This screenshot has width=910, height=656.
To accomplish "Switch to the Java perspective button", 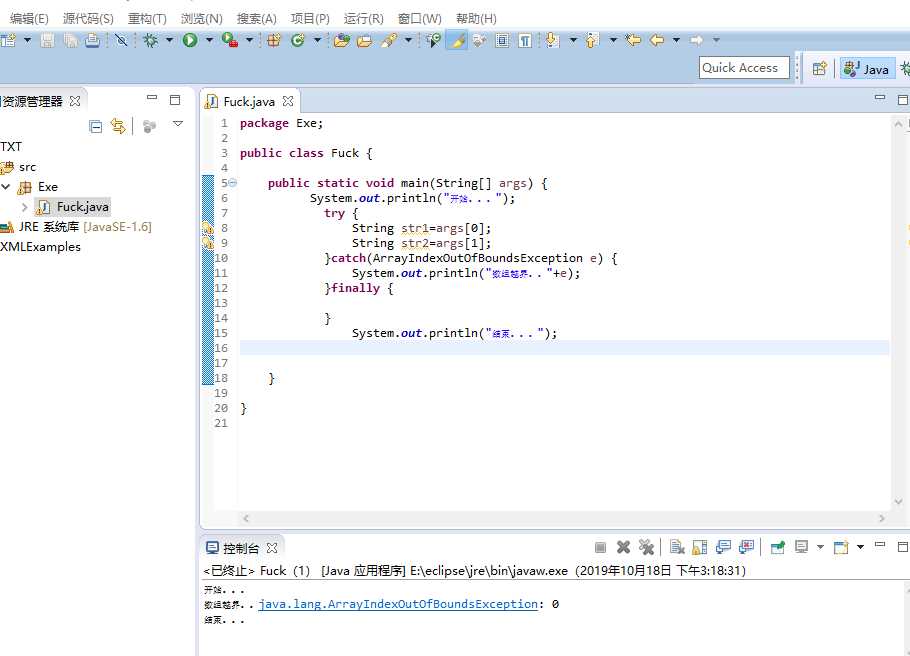I will [x=867, y=68].
